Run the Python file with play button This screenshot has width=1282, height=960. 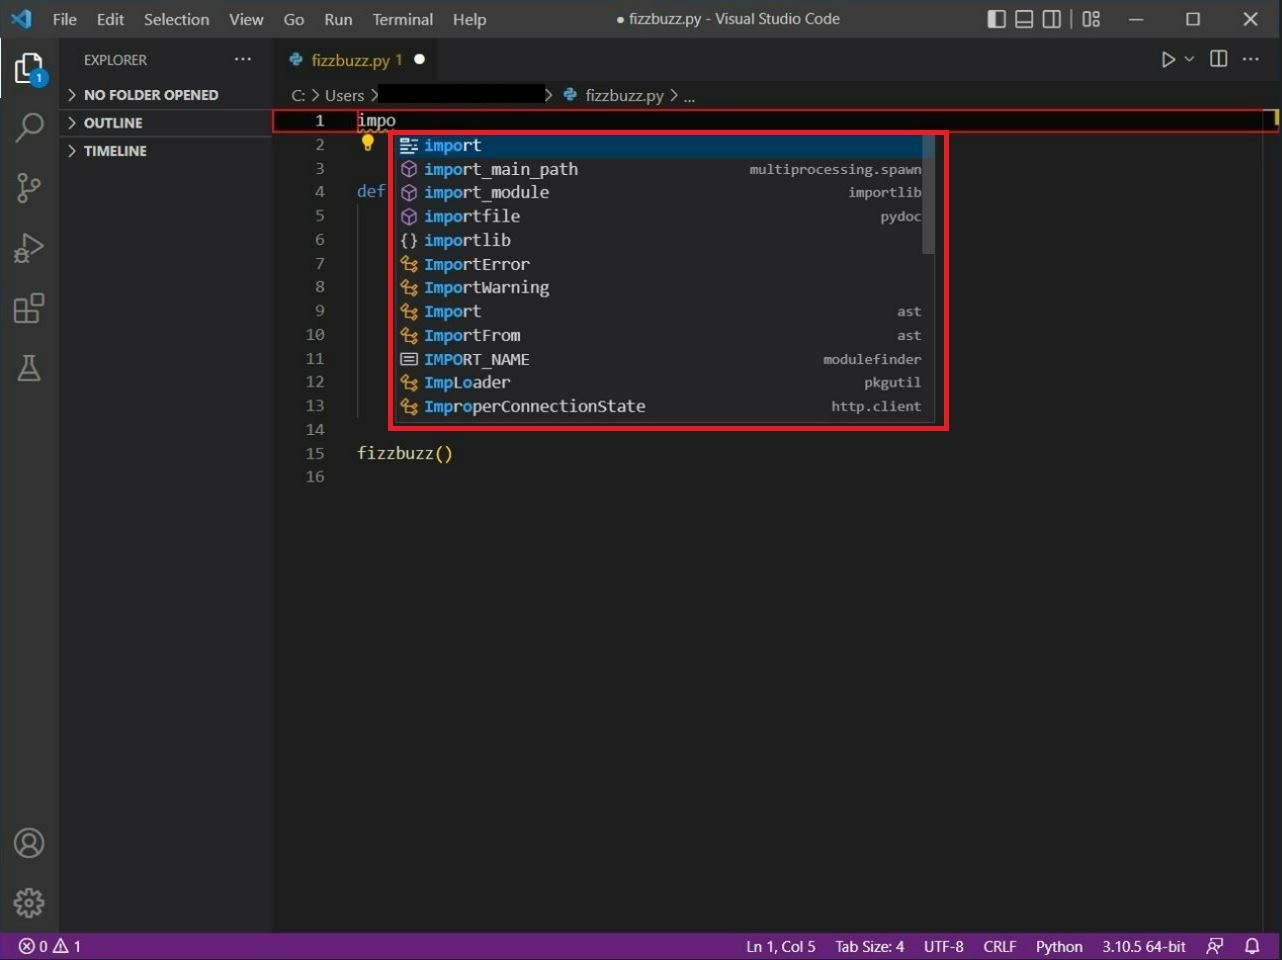(1168, 60)
